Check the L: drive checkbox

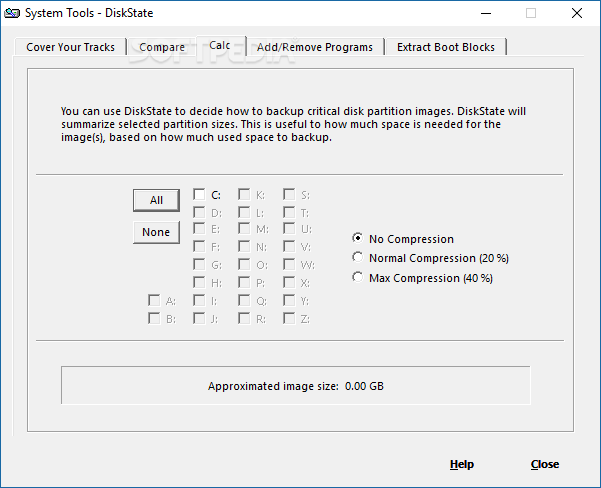(244, 212)
